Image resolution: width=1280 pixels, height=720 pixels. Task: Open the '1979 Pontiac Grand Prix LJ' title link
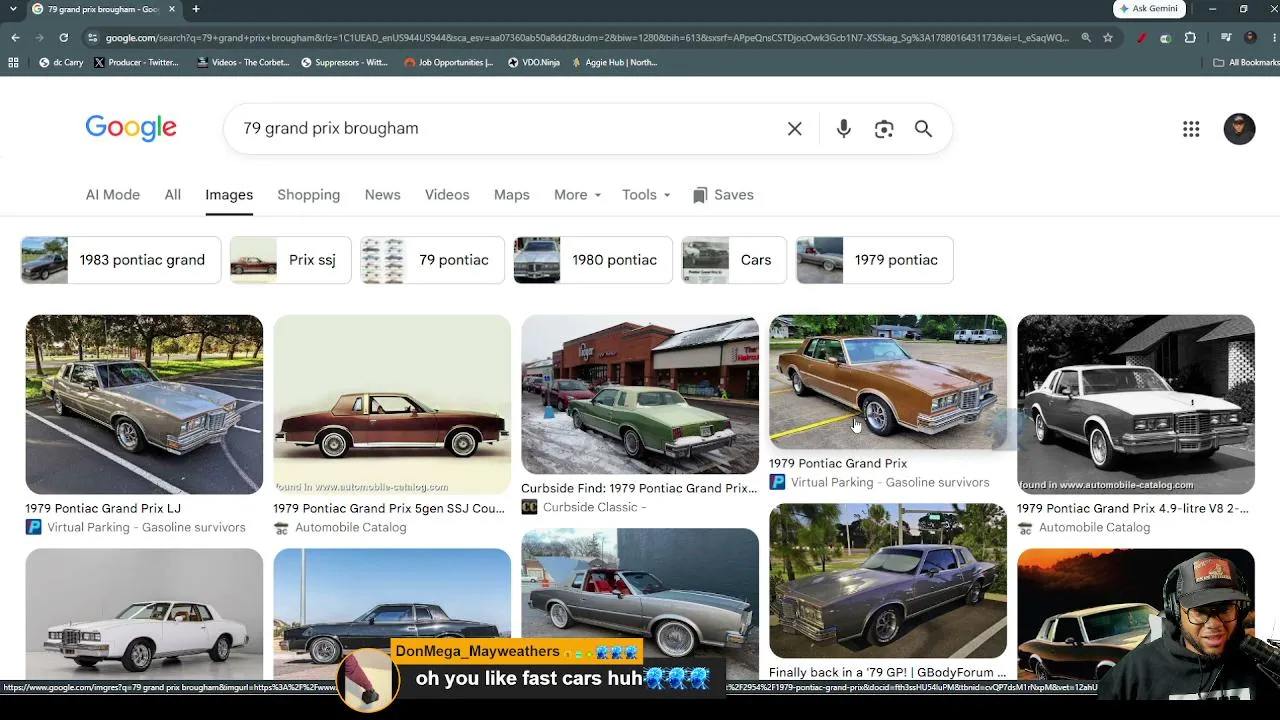tap(103, 508)
